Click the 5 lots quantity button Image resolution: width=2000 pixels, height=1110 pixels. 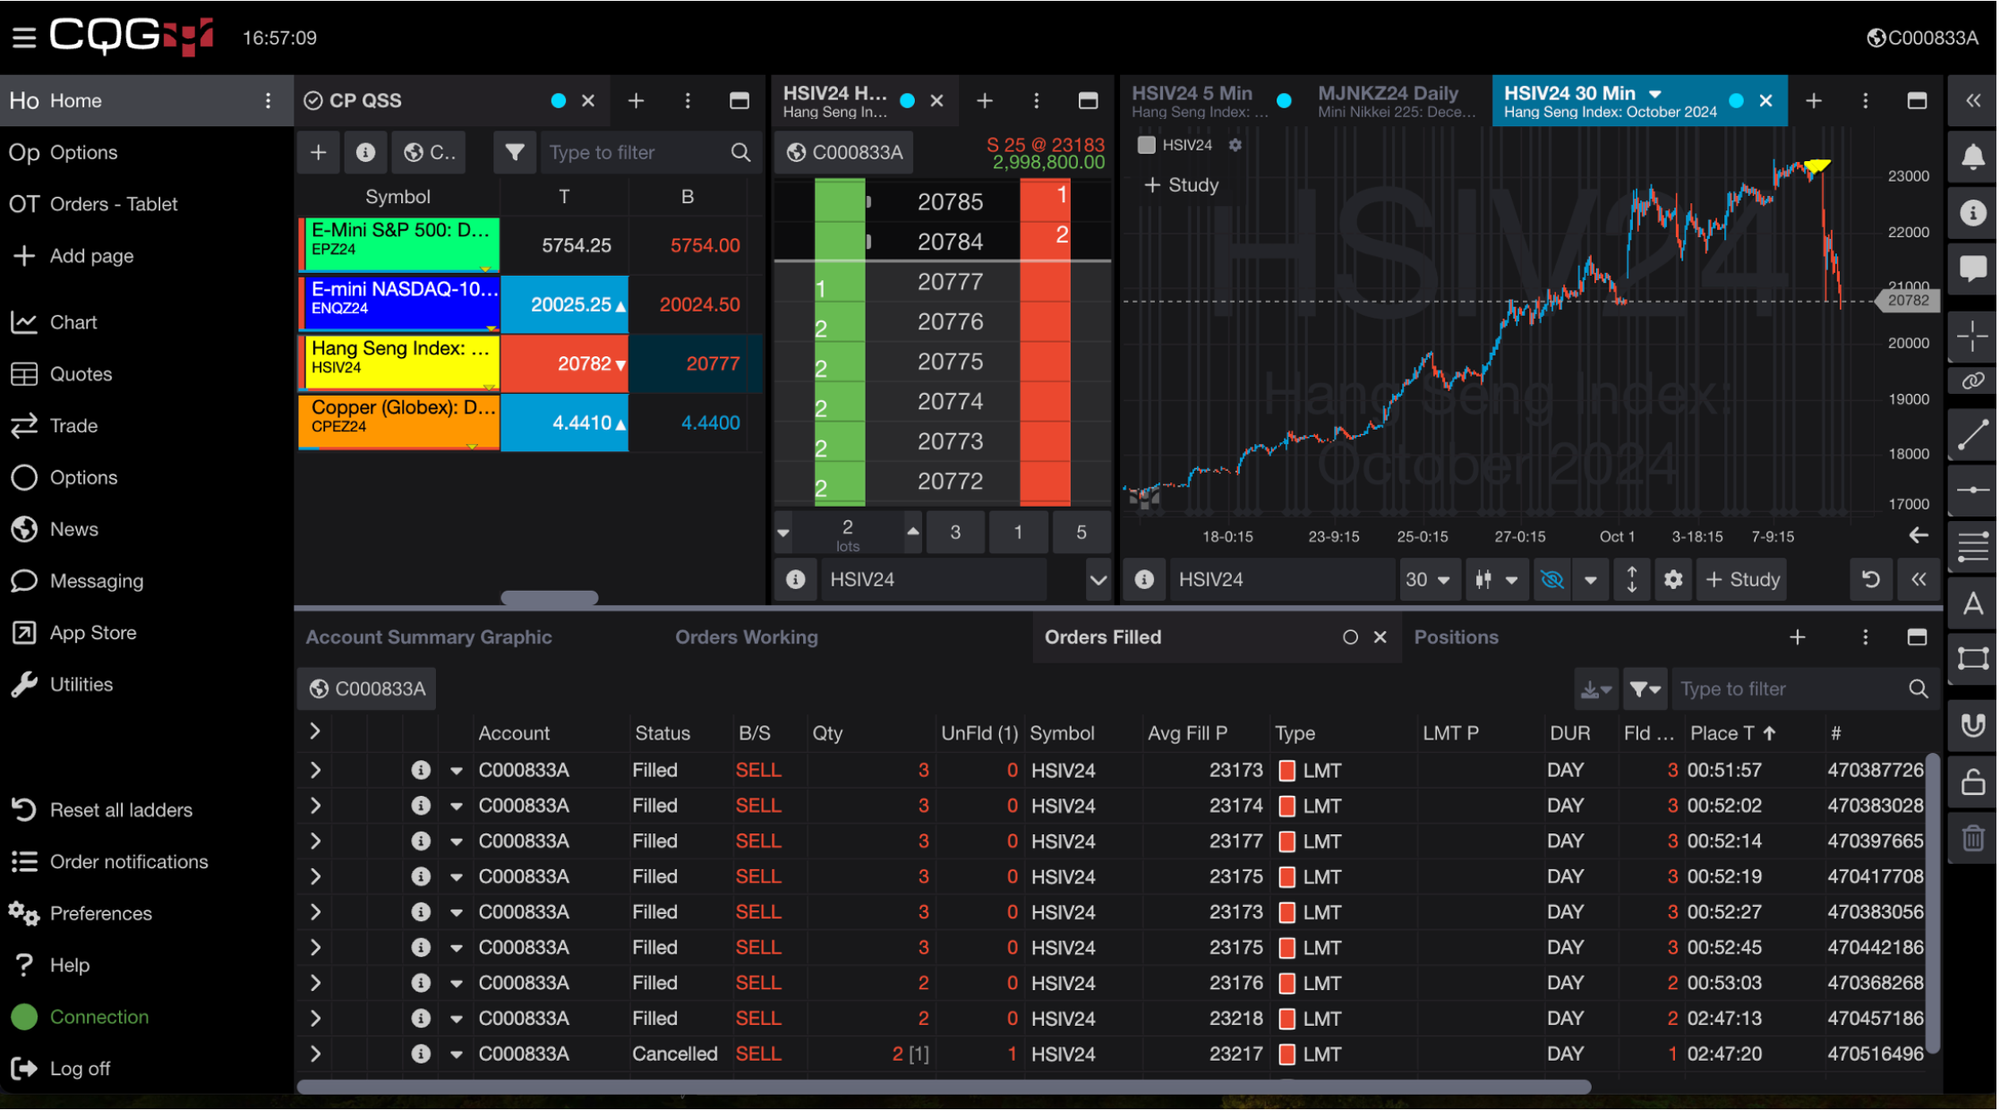1080,532
